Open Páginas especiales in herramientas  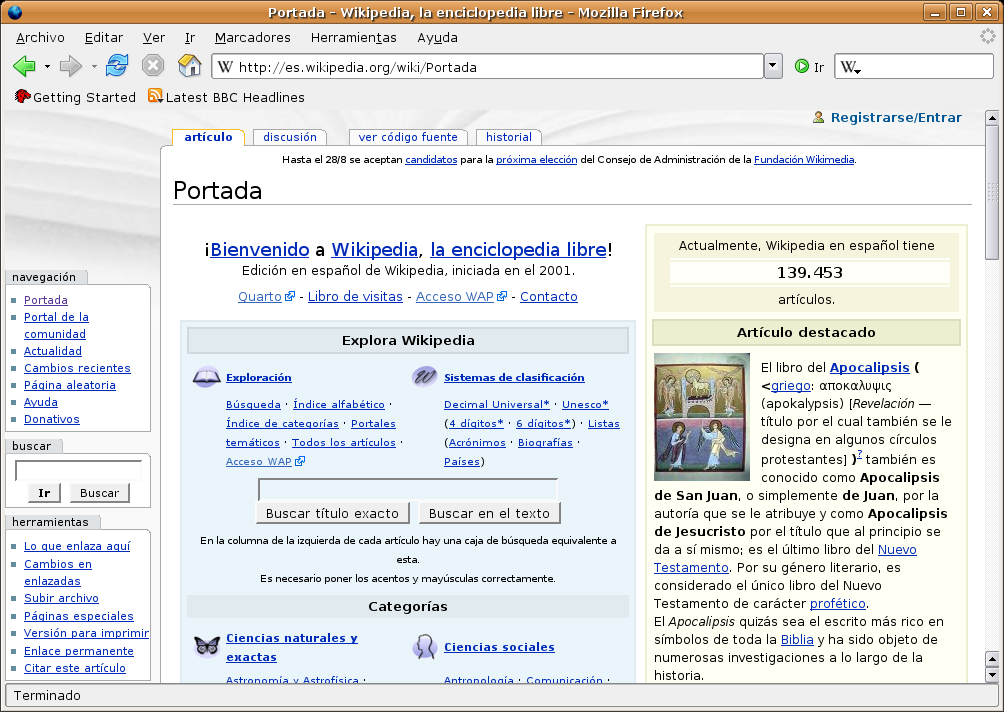click(x=79, y=615)
